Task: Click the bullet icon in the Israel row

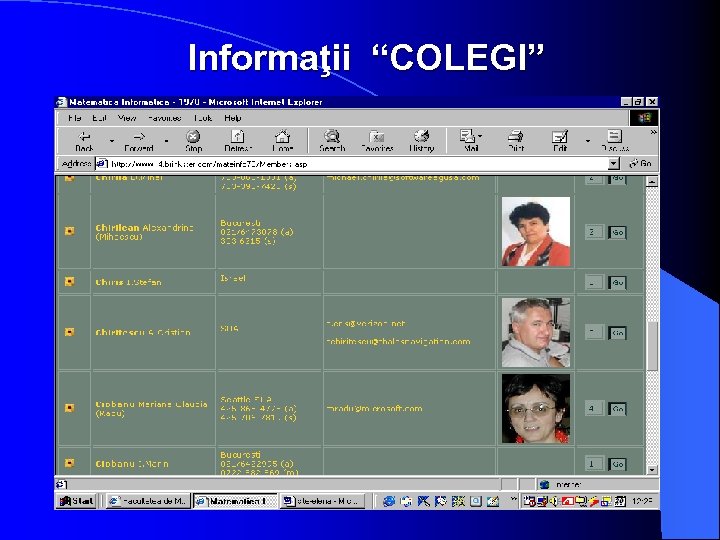Action: coord(69,281)
